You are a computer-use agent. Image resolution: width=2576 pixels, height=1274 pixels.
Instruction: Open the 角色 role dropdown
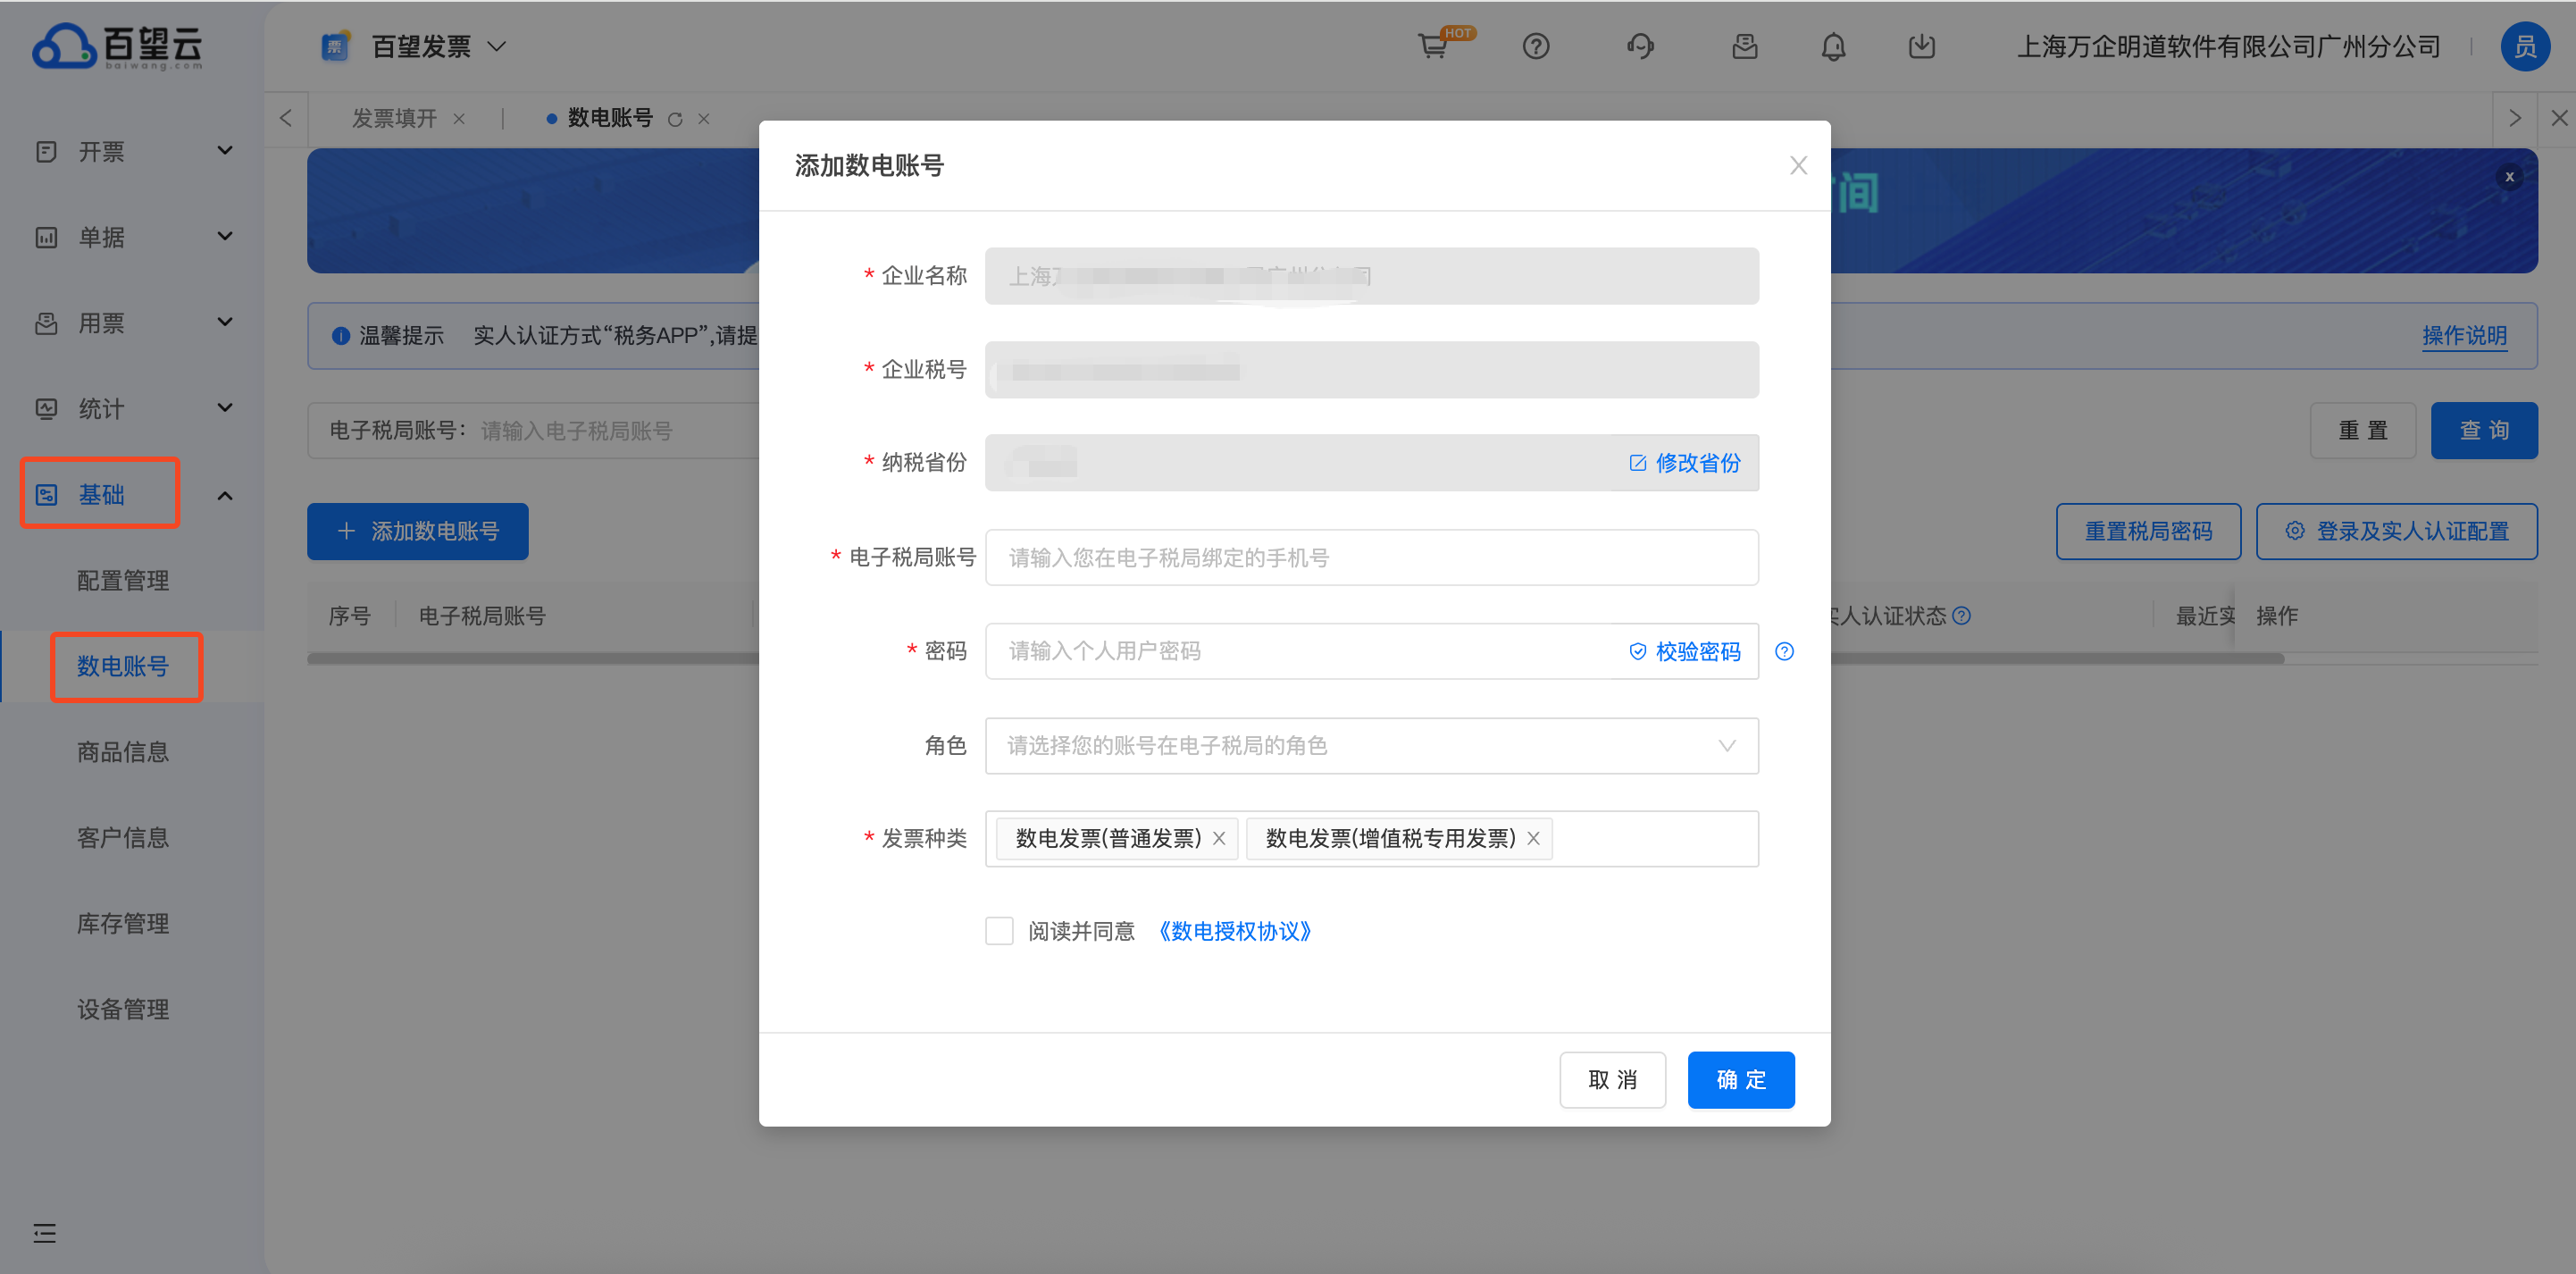tap(1371, 745)
